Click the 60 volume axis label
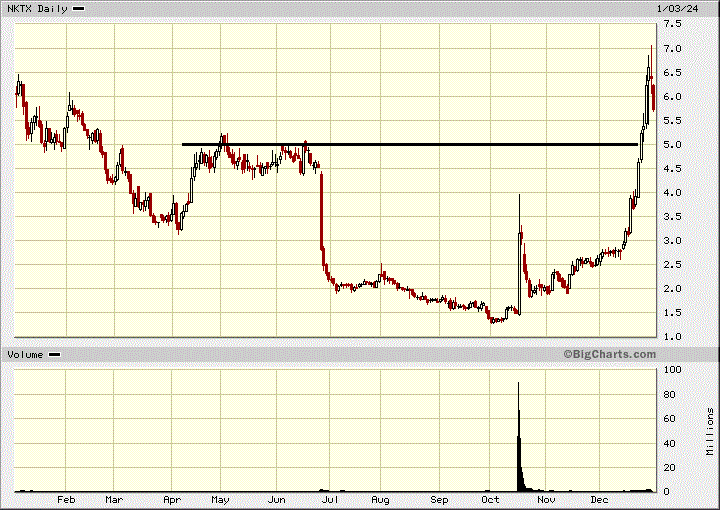 [669, 419]
